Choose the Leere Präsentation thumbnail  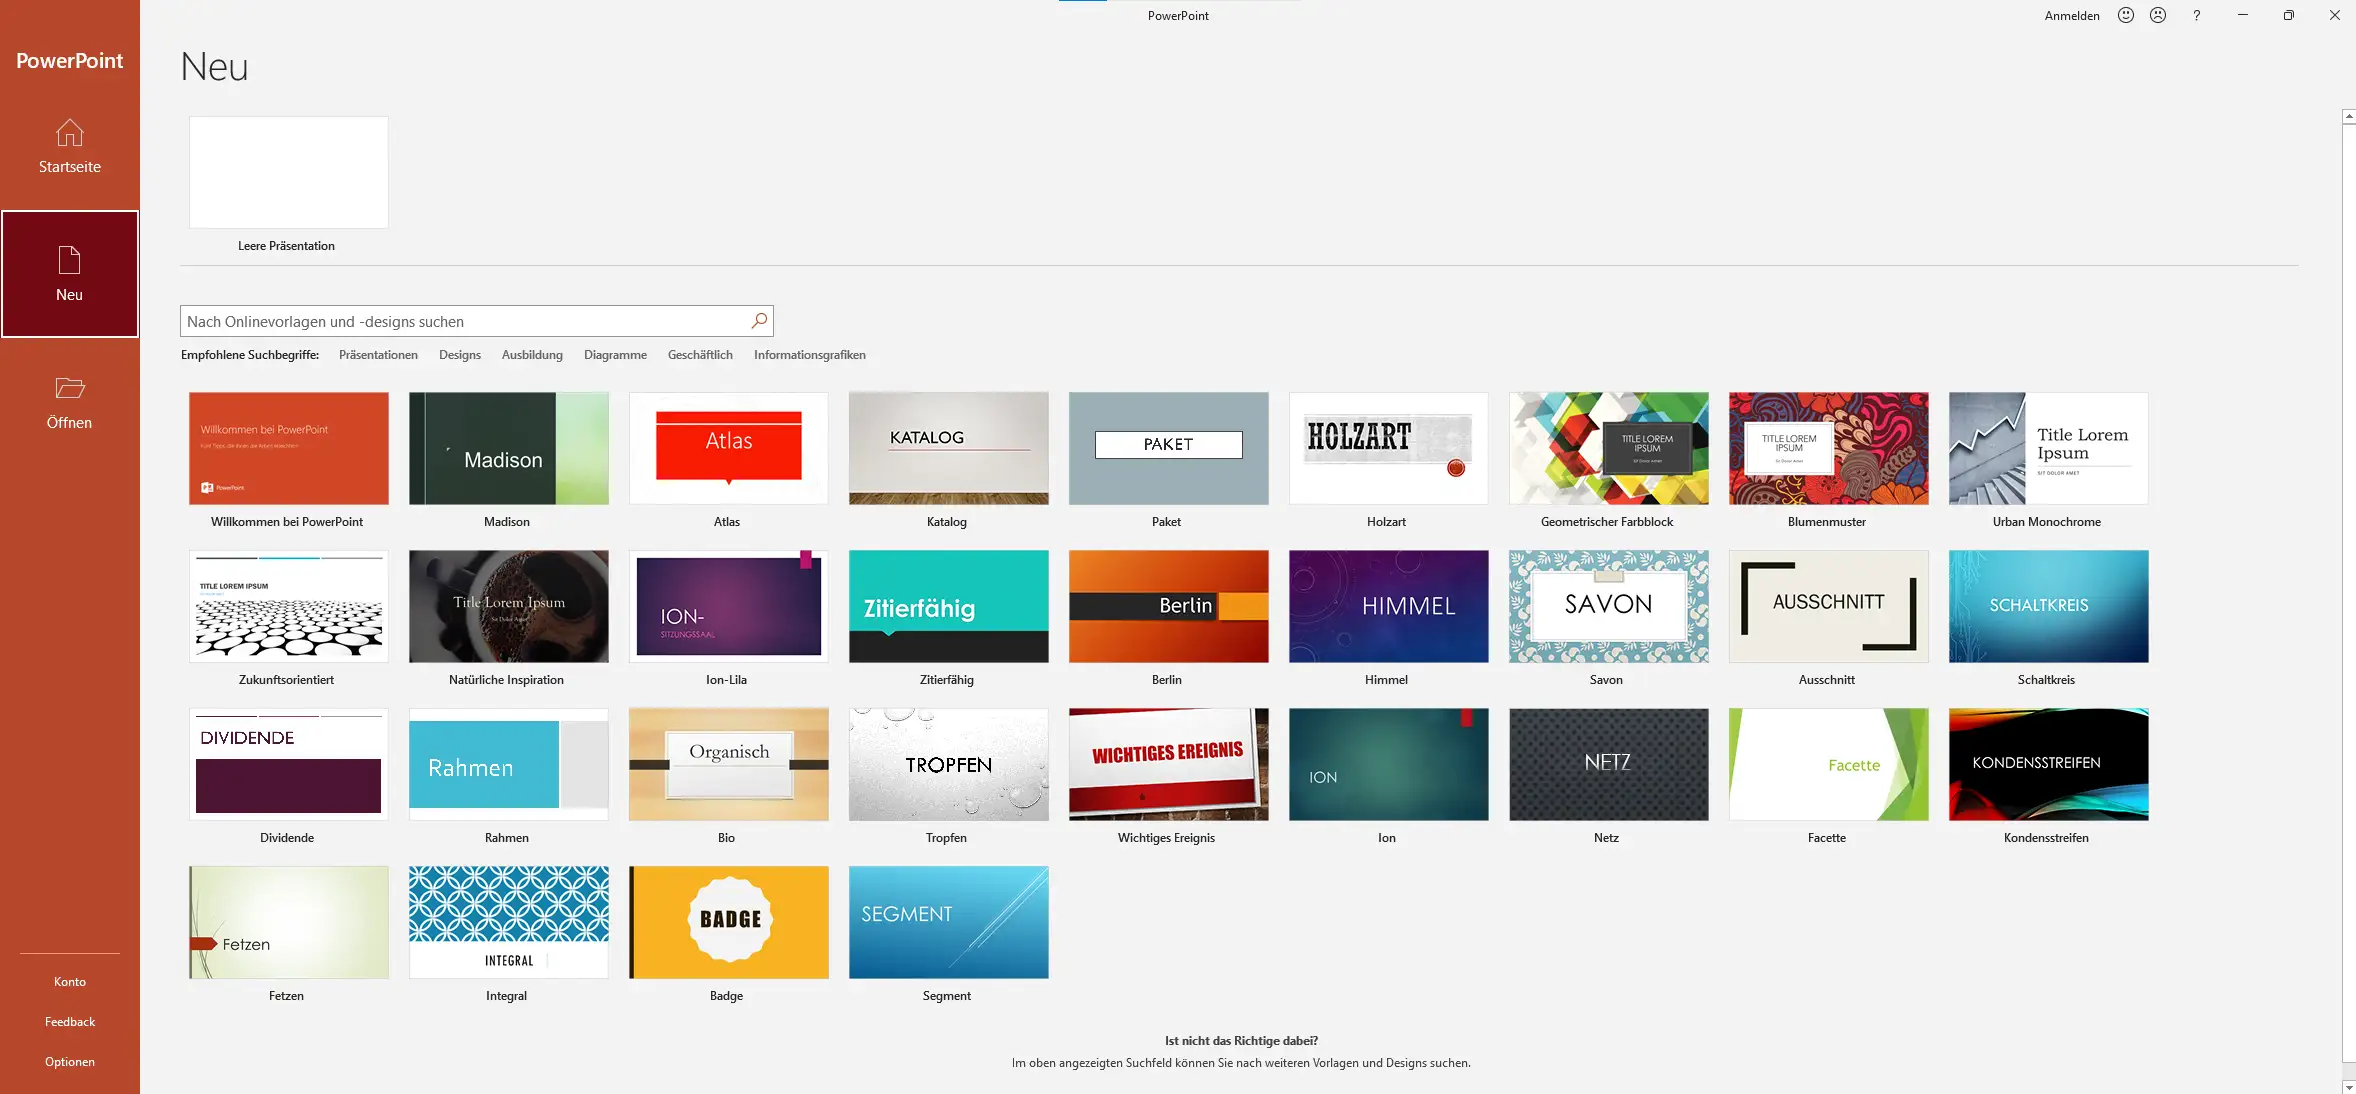coord(288,172)
